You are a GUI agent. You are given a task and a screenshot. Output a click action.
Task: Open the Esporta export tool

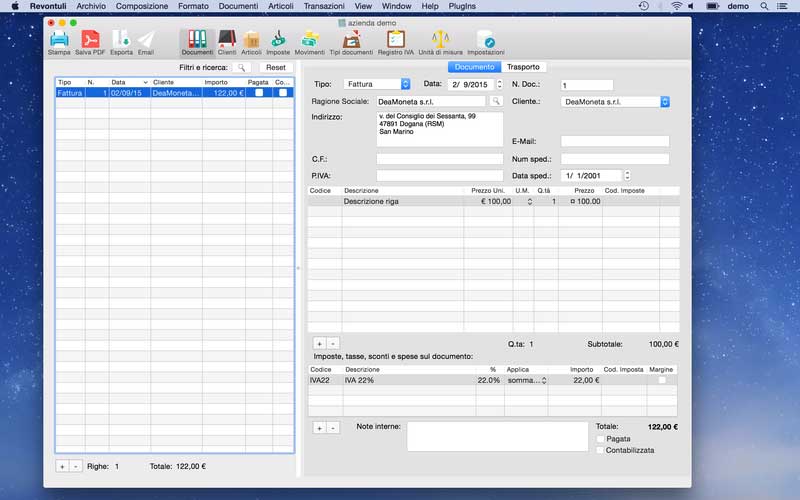121,39
